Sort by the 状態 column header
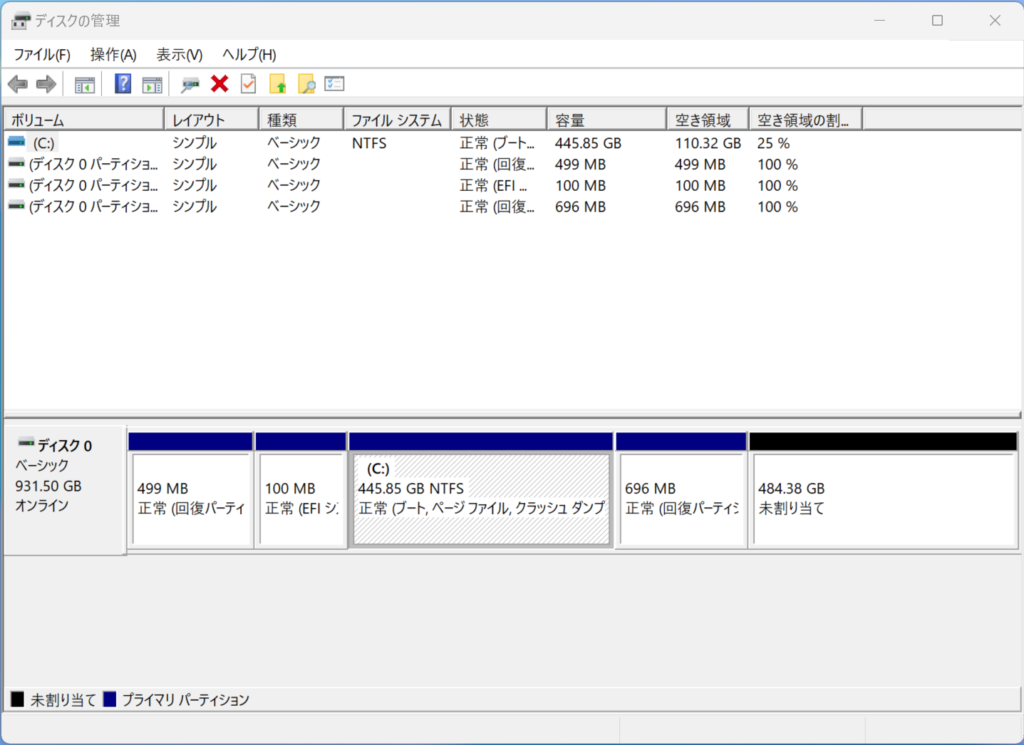1024x745 pixels. [499, 119]
